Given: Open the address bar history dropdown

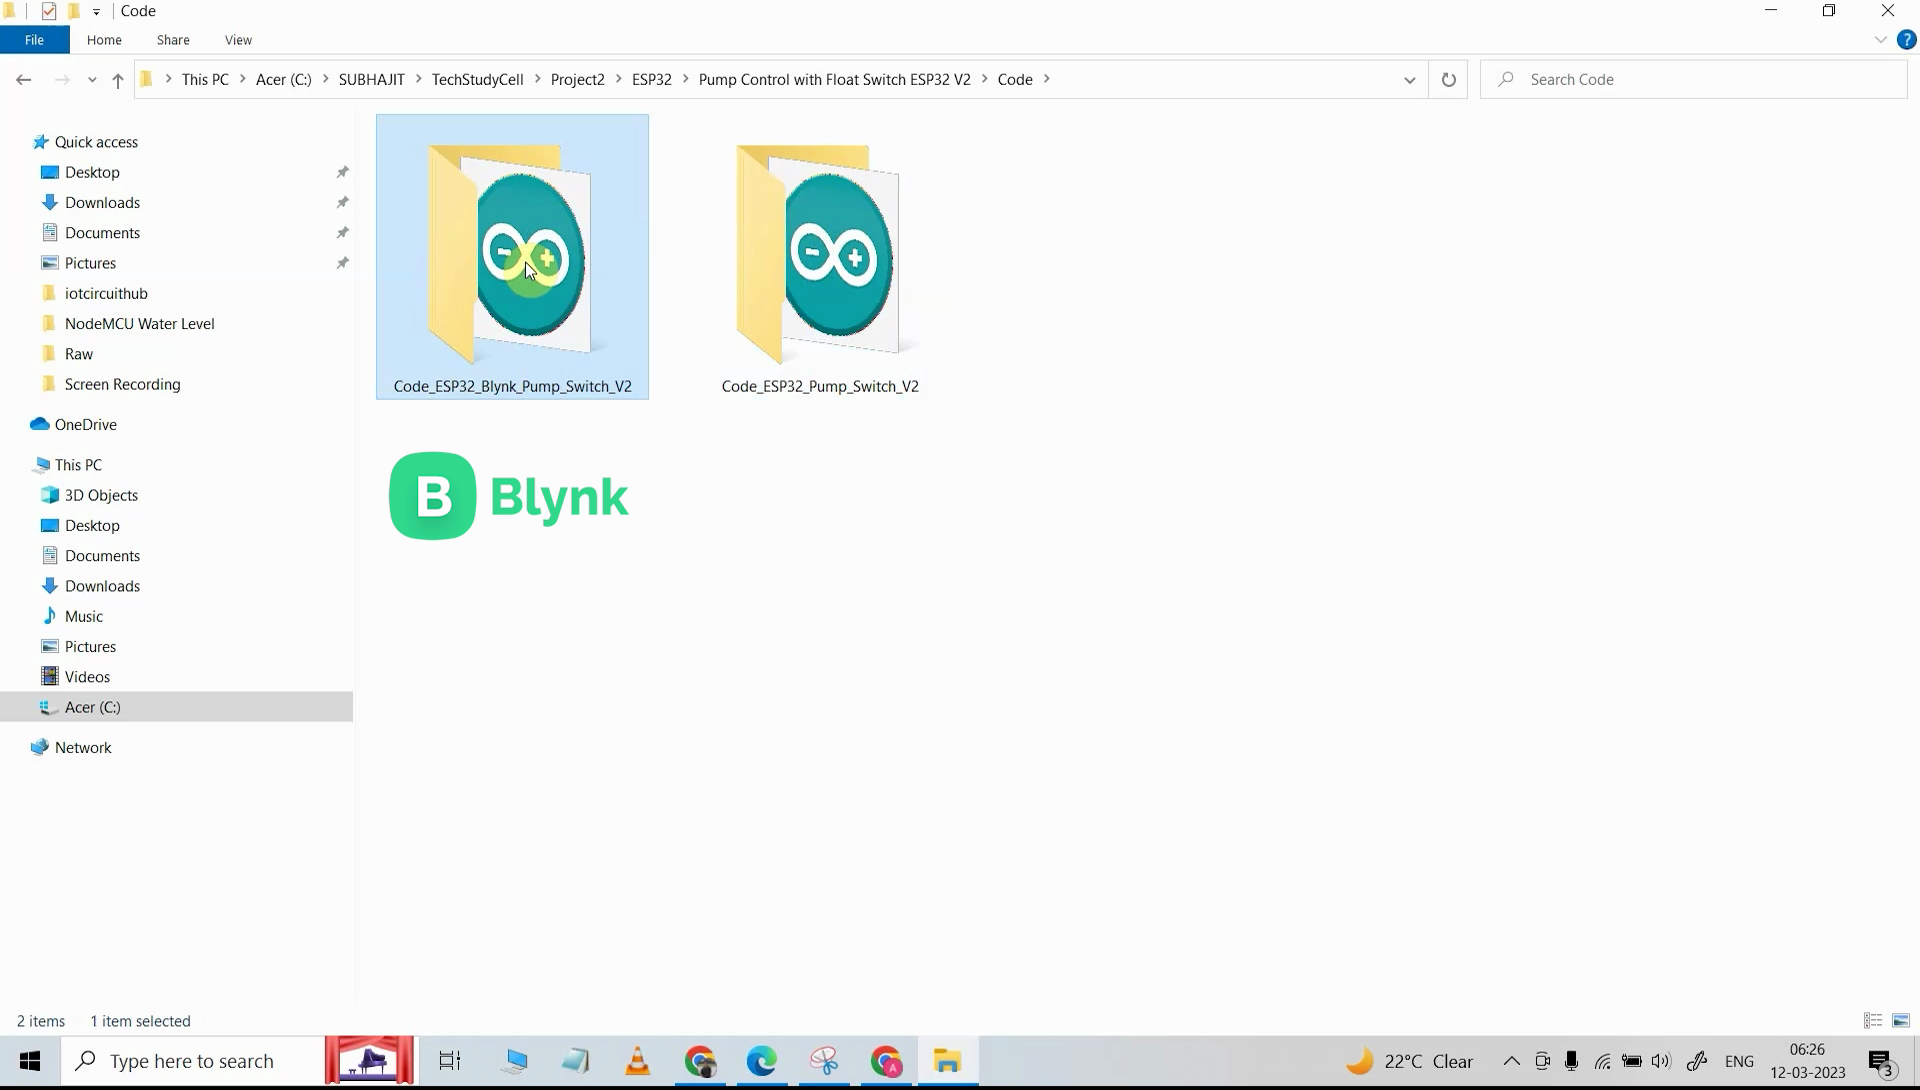Looking at the screenshot, I should (x=1409, y=79).
